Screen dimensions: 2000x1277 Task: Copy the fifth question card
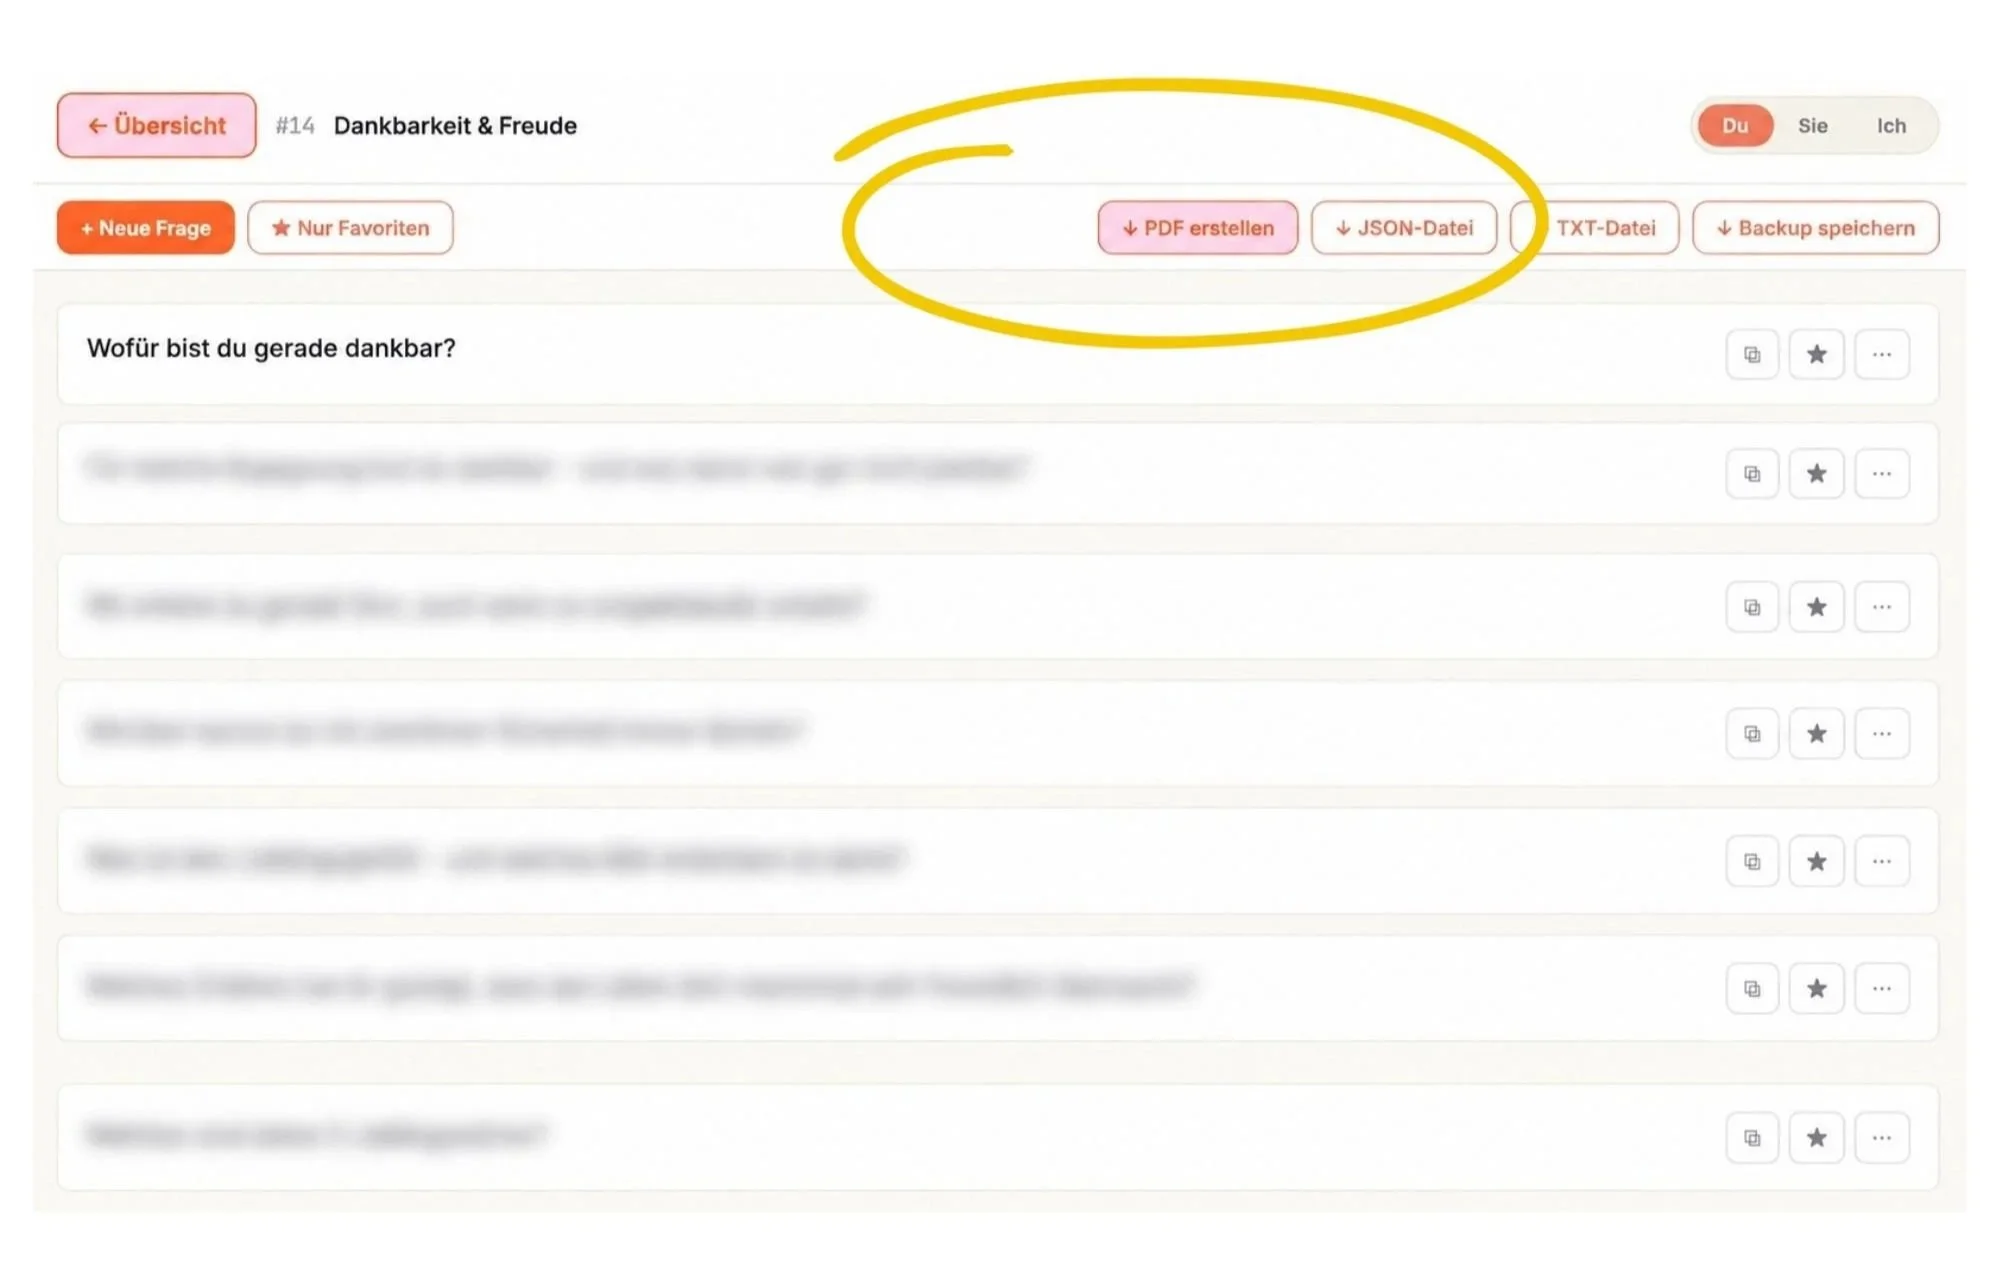tap(1752, 861)
